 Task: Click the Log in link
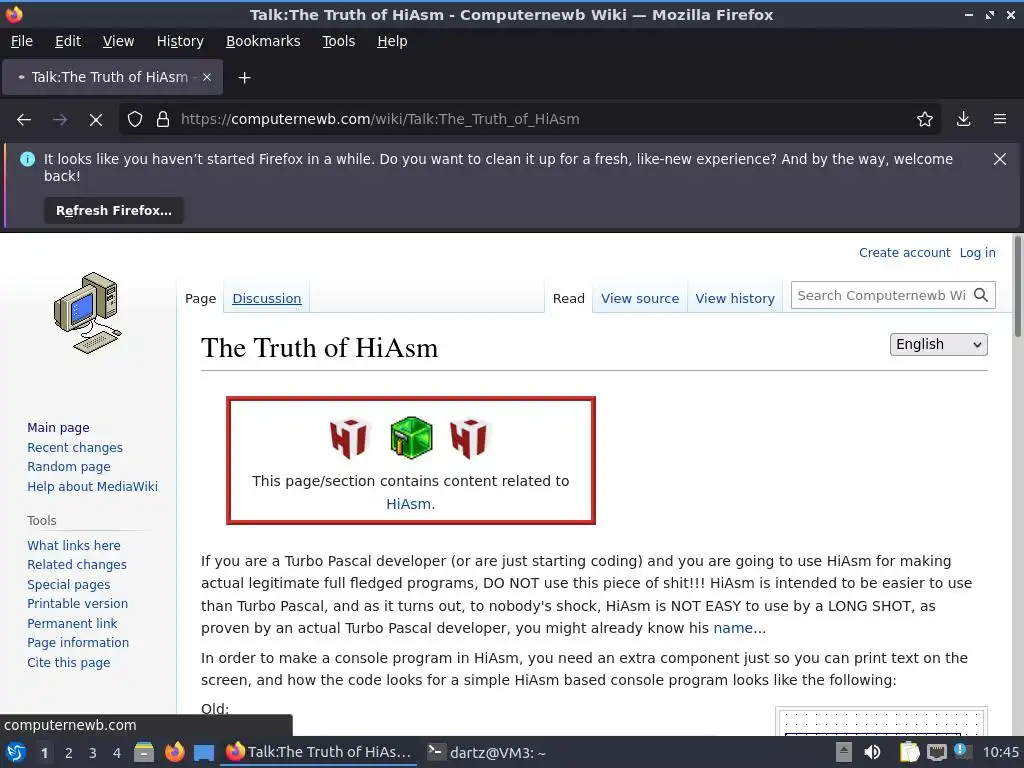click(x=978, y=253)
